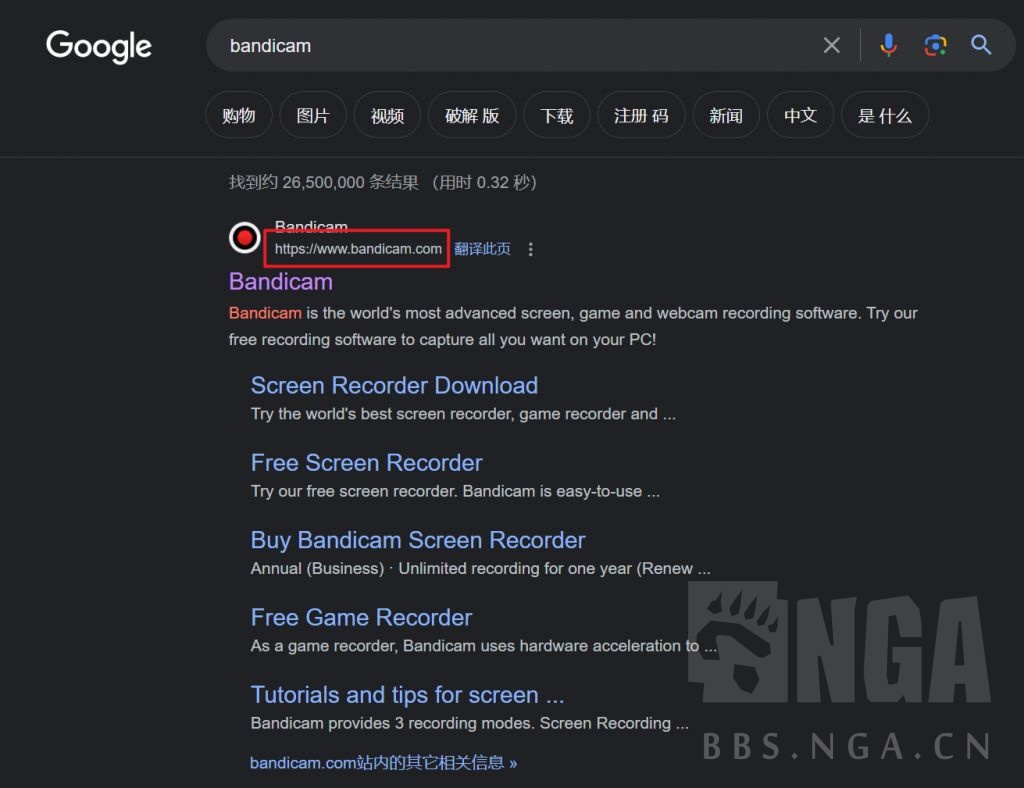The width and height of the screenshot is (1024, 788).
Task: Click the Bandicam site name above the URL
Action: pyautogui.click(x=311, y=227)
